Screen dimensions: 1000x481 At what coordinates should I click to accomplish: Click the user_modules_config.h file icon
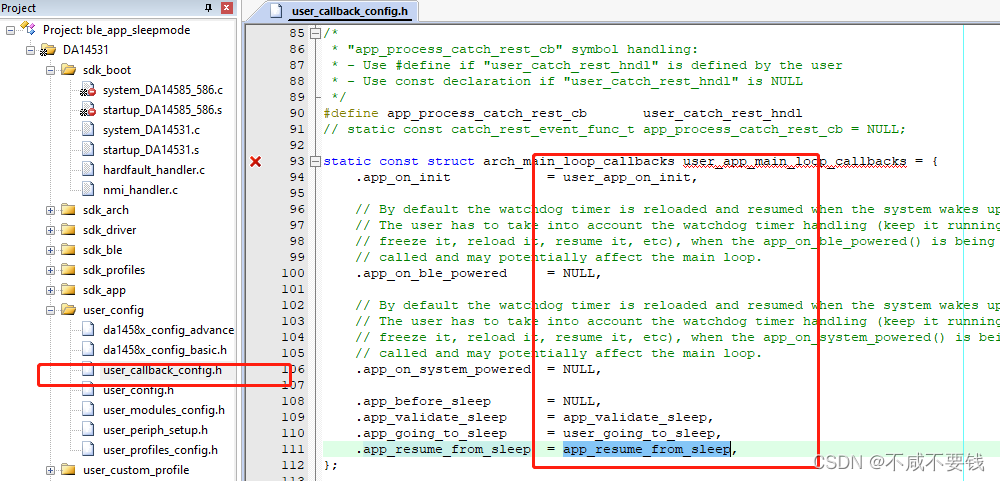pyautogui.click(x=88, y=410)
